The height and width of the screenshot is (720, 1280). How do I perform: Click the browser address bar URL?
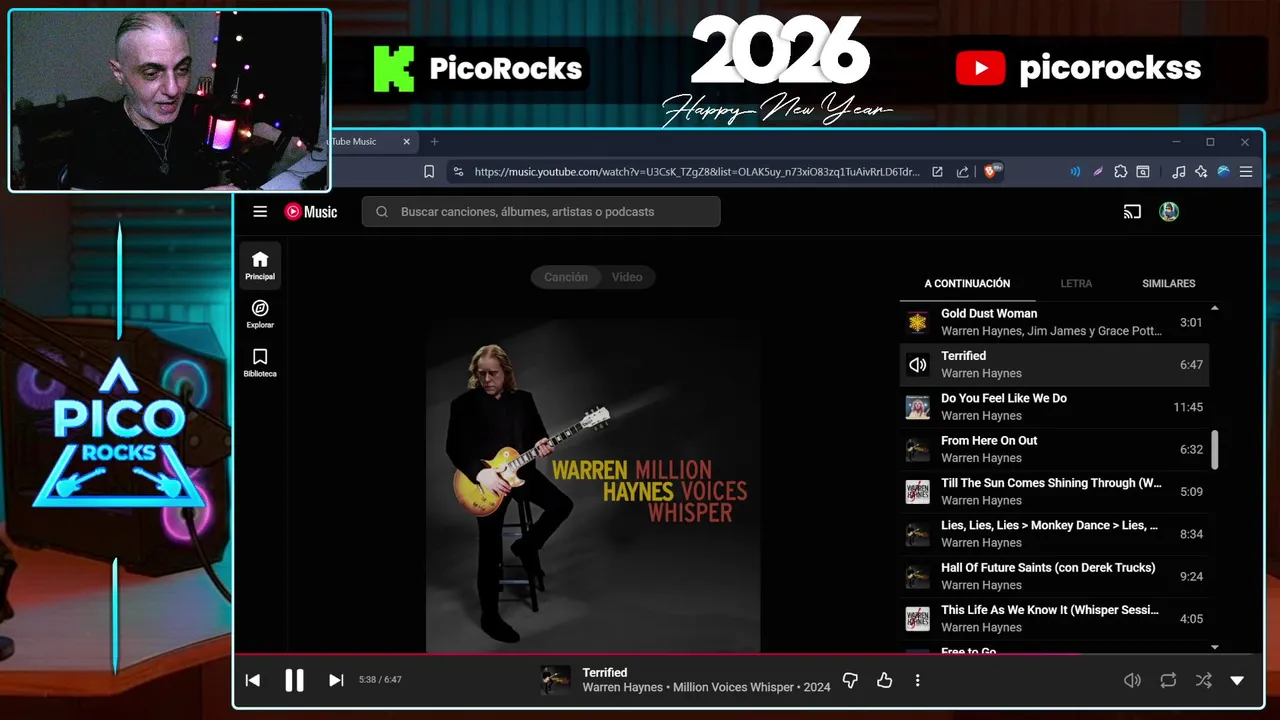tap(697, 172)
